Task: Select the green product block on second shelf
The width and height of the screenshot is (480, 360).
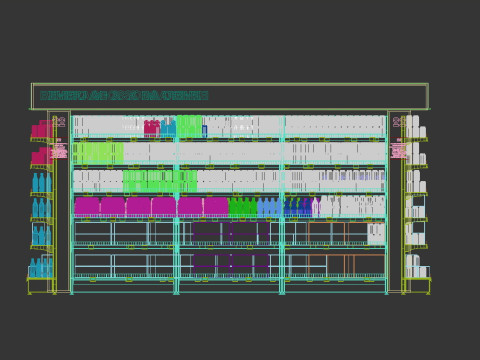Action: tap(98, 153)
